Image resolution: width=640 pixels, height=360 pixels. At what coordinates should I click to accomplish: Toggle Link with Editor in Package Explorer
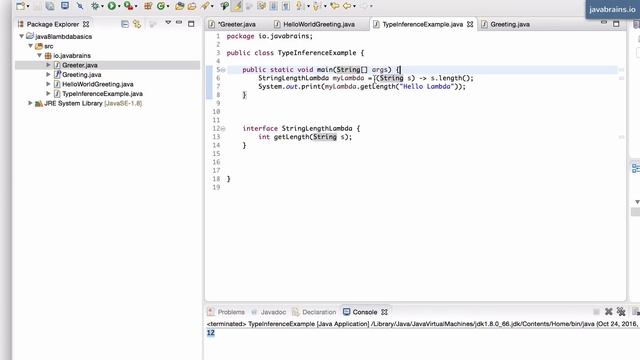(137, 24)
